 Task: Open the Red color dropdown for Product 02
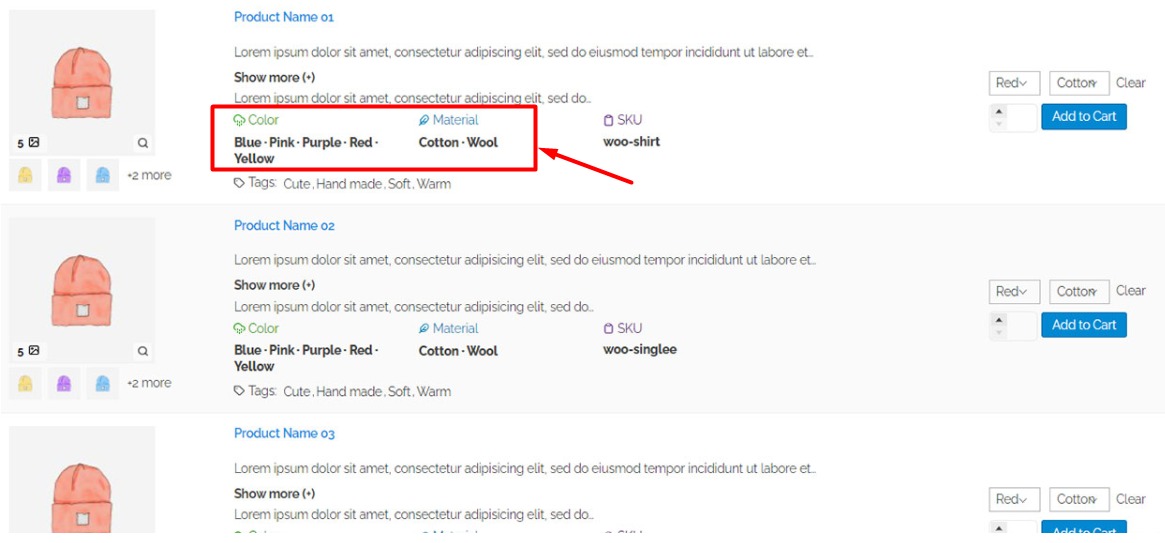(x=1013, y=291)
